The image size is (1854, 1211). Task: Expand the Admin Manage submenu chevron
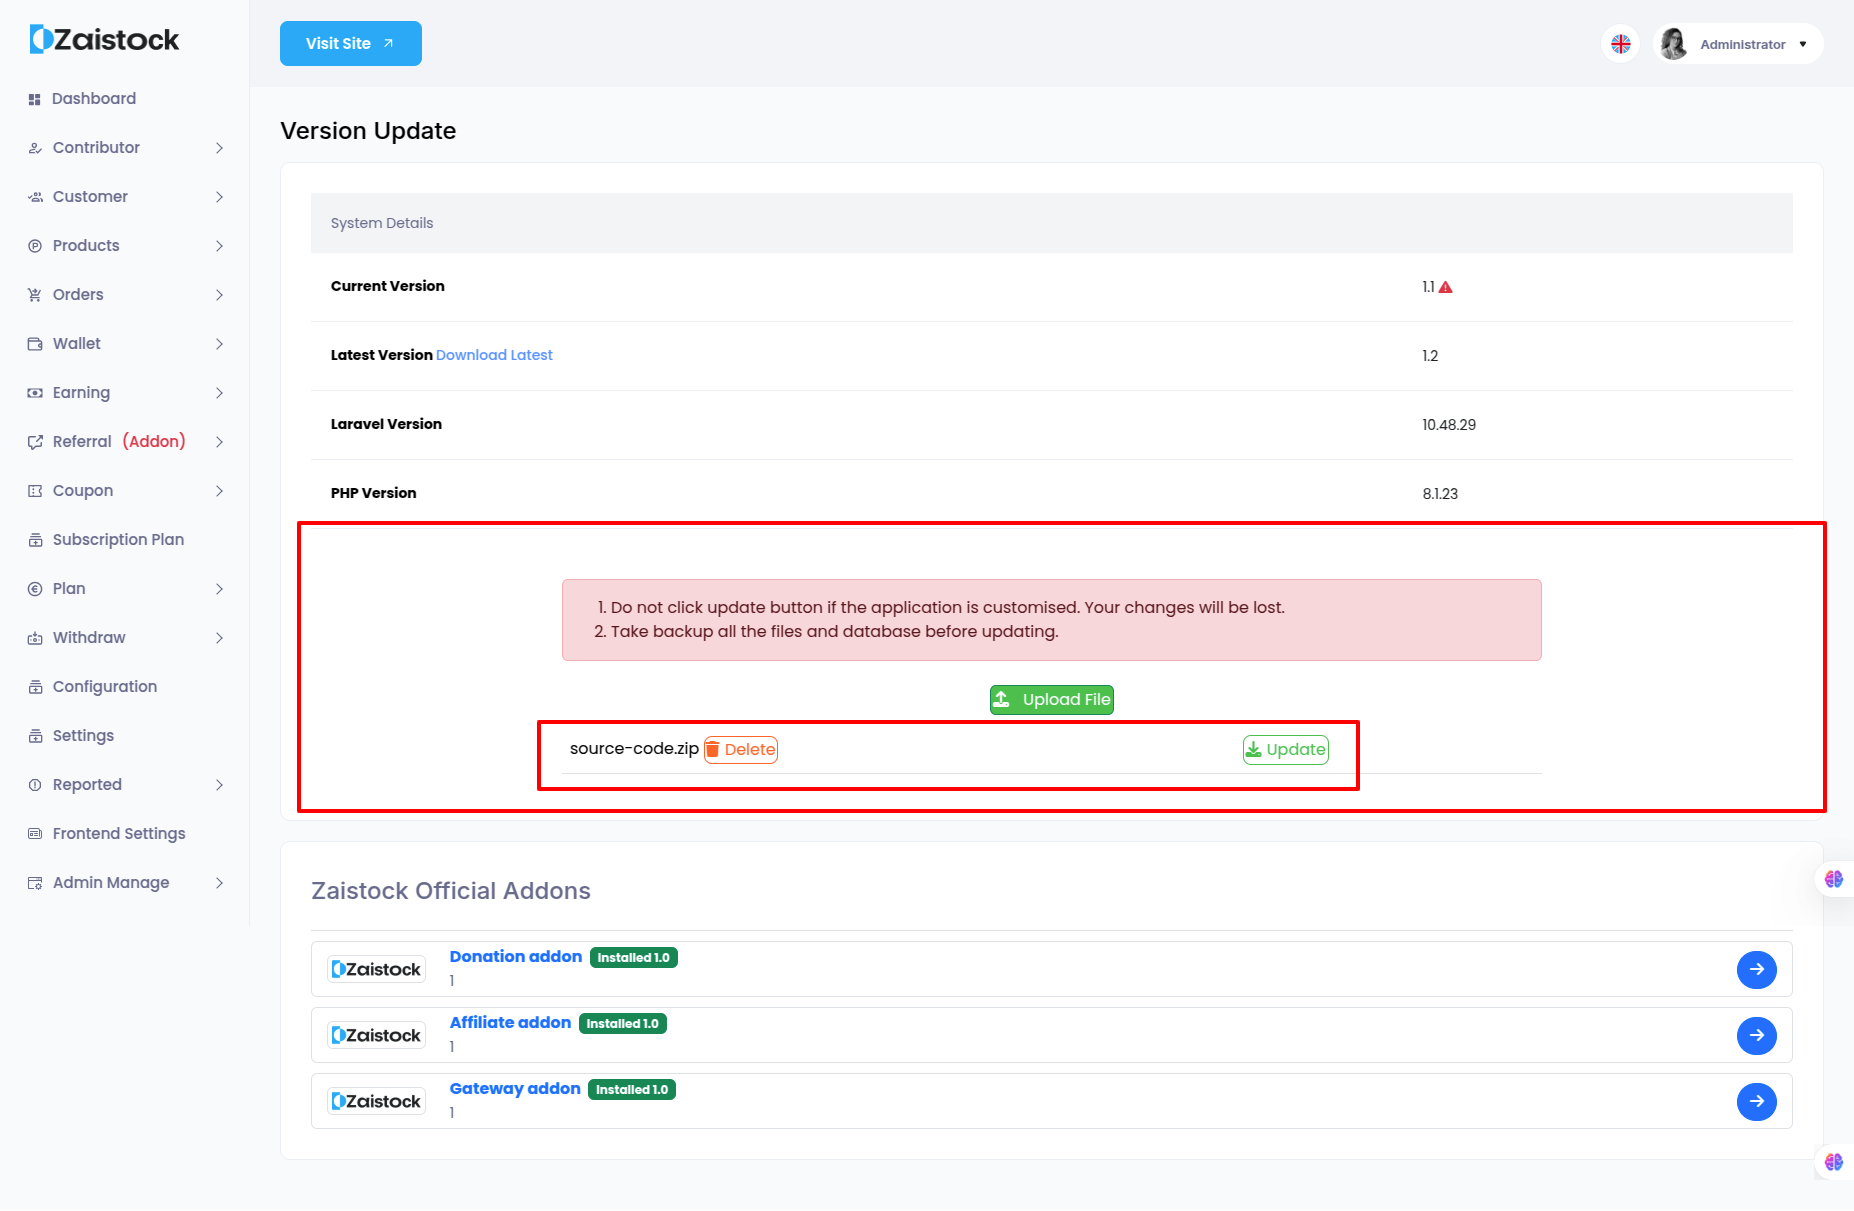[x=219, y=883]
